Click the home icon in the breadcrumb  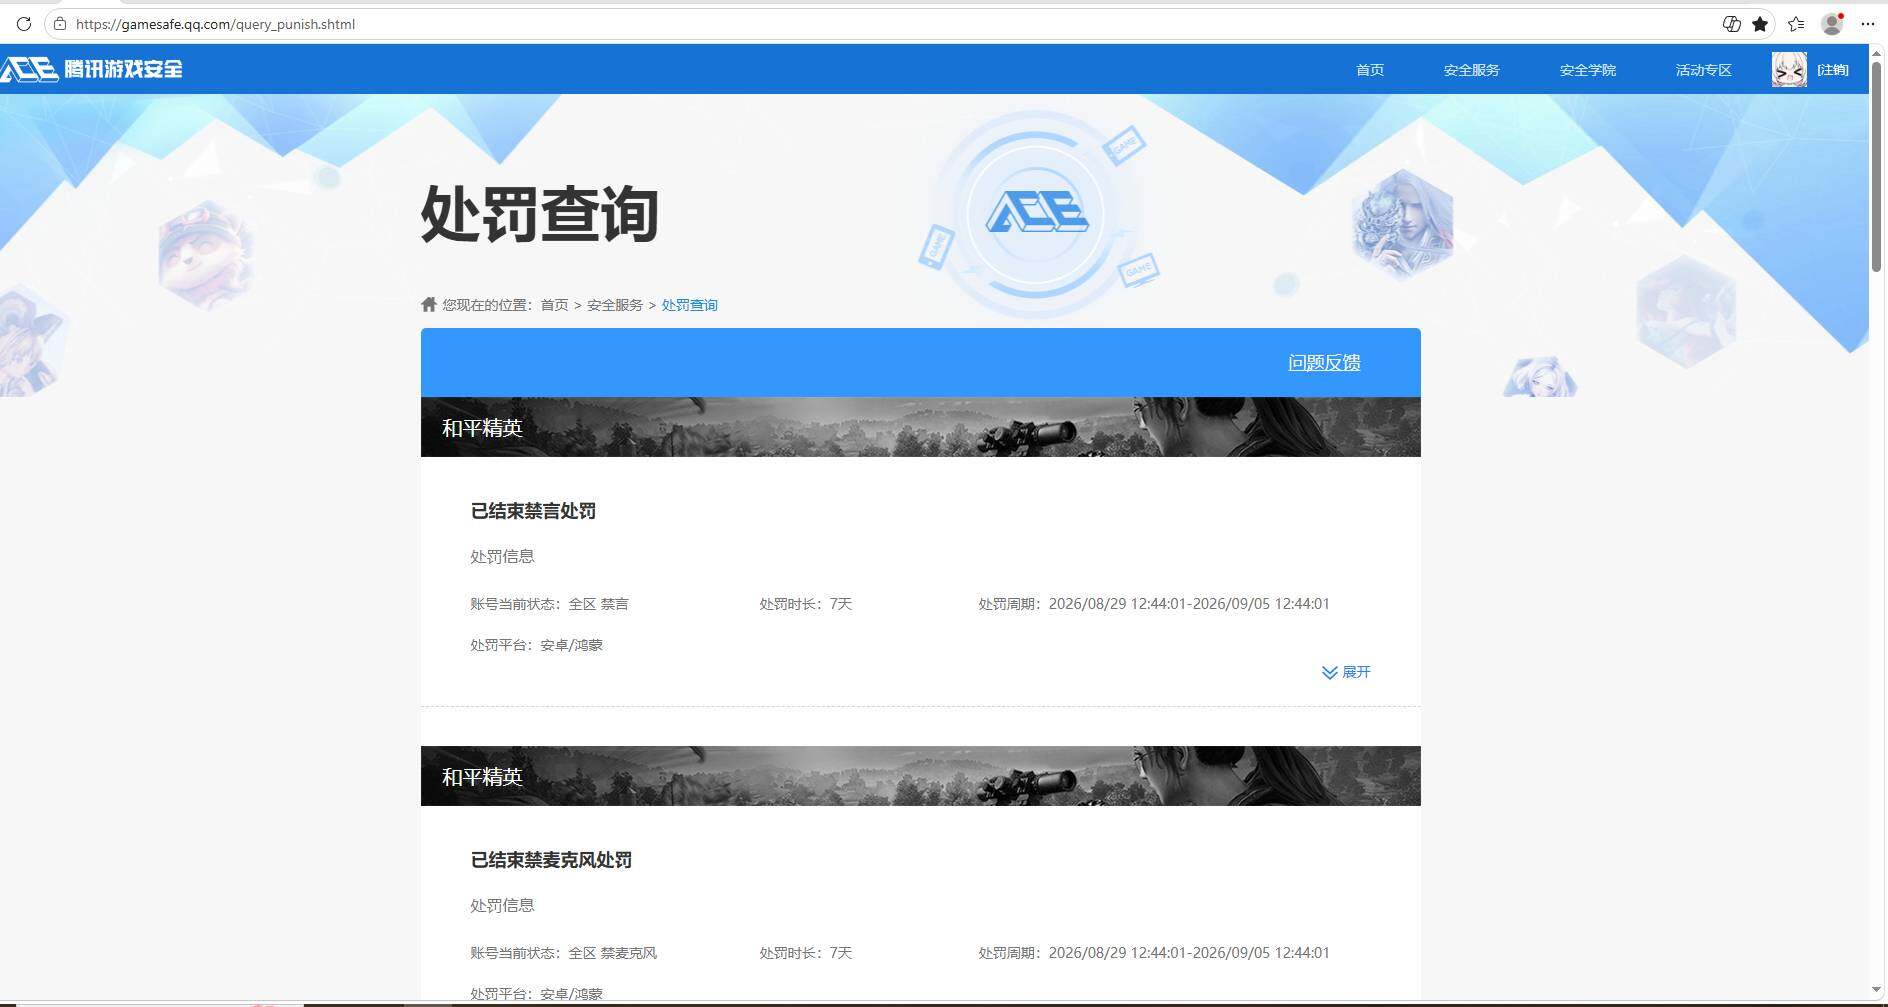tap(429, 304)
